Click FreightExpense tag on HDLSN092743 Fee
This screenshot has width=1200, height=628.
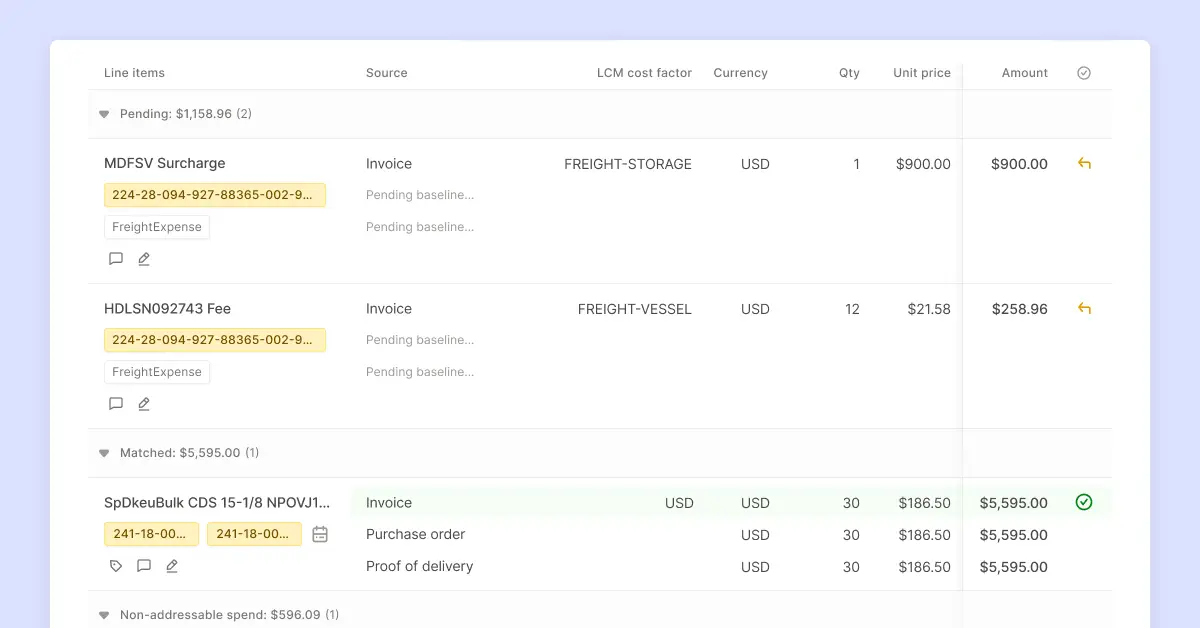[x=157, y=372]
